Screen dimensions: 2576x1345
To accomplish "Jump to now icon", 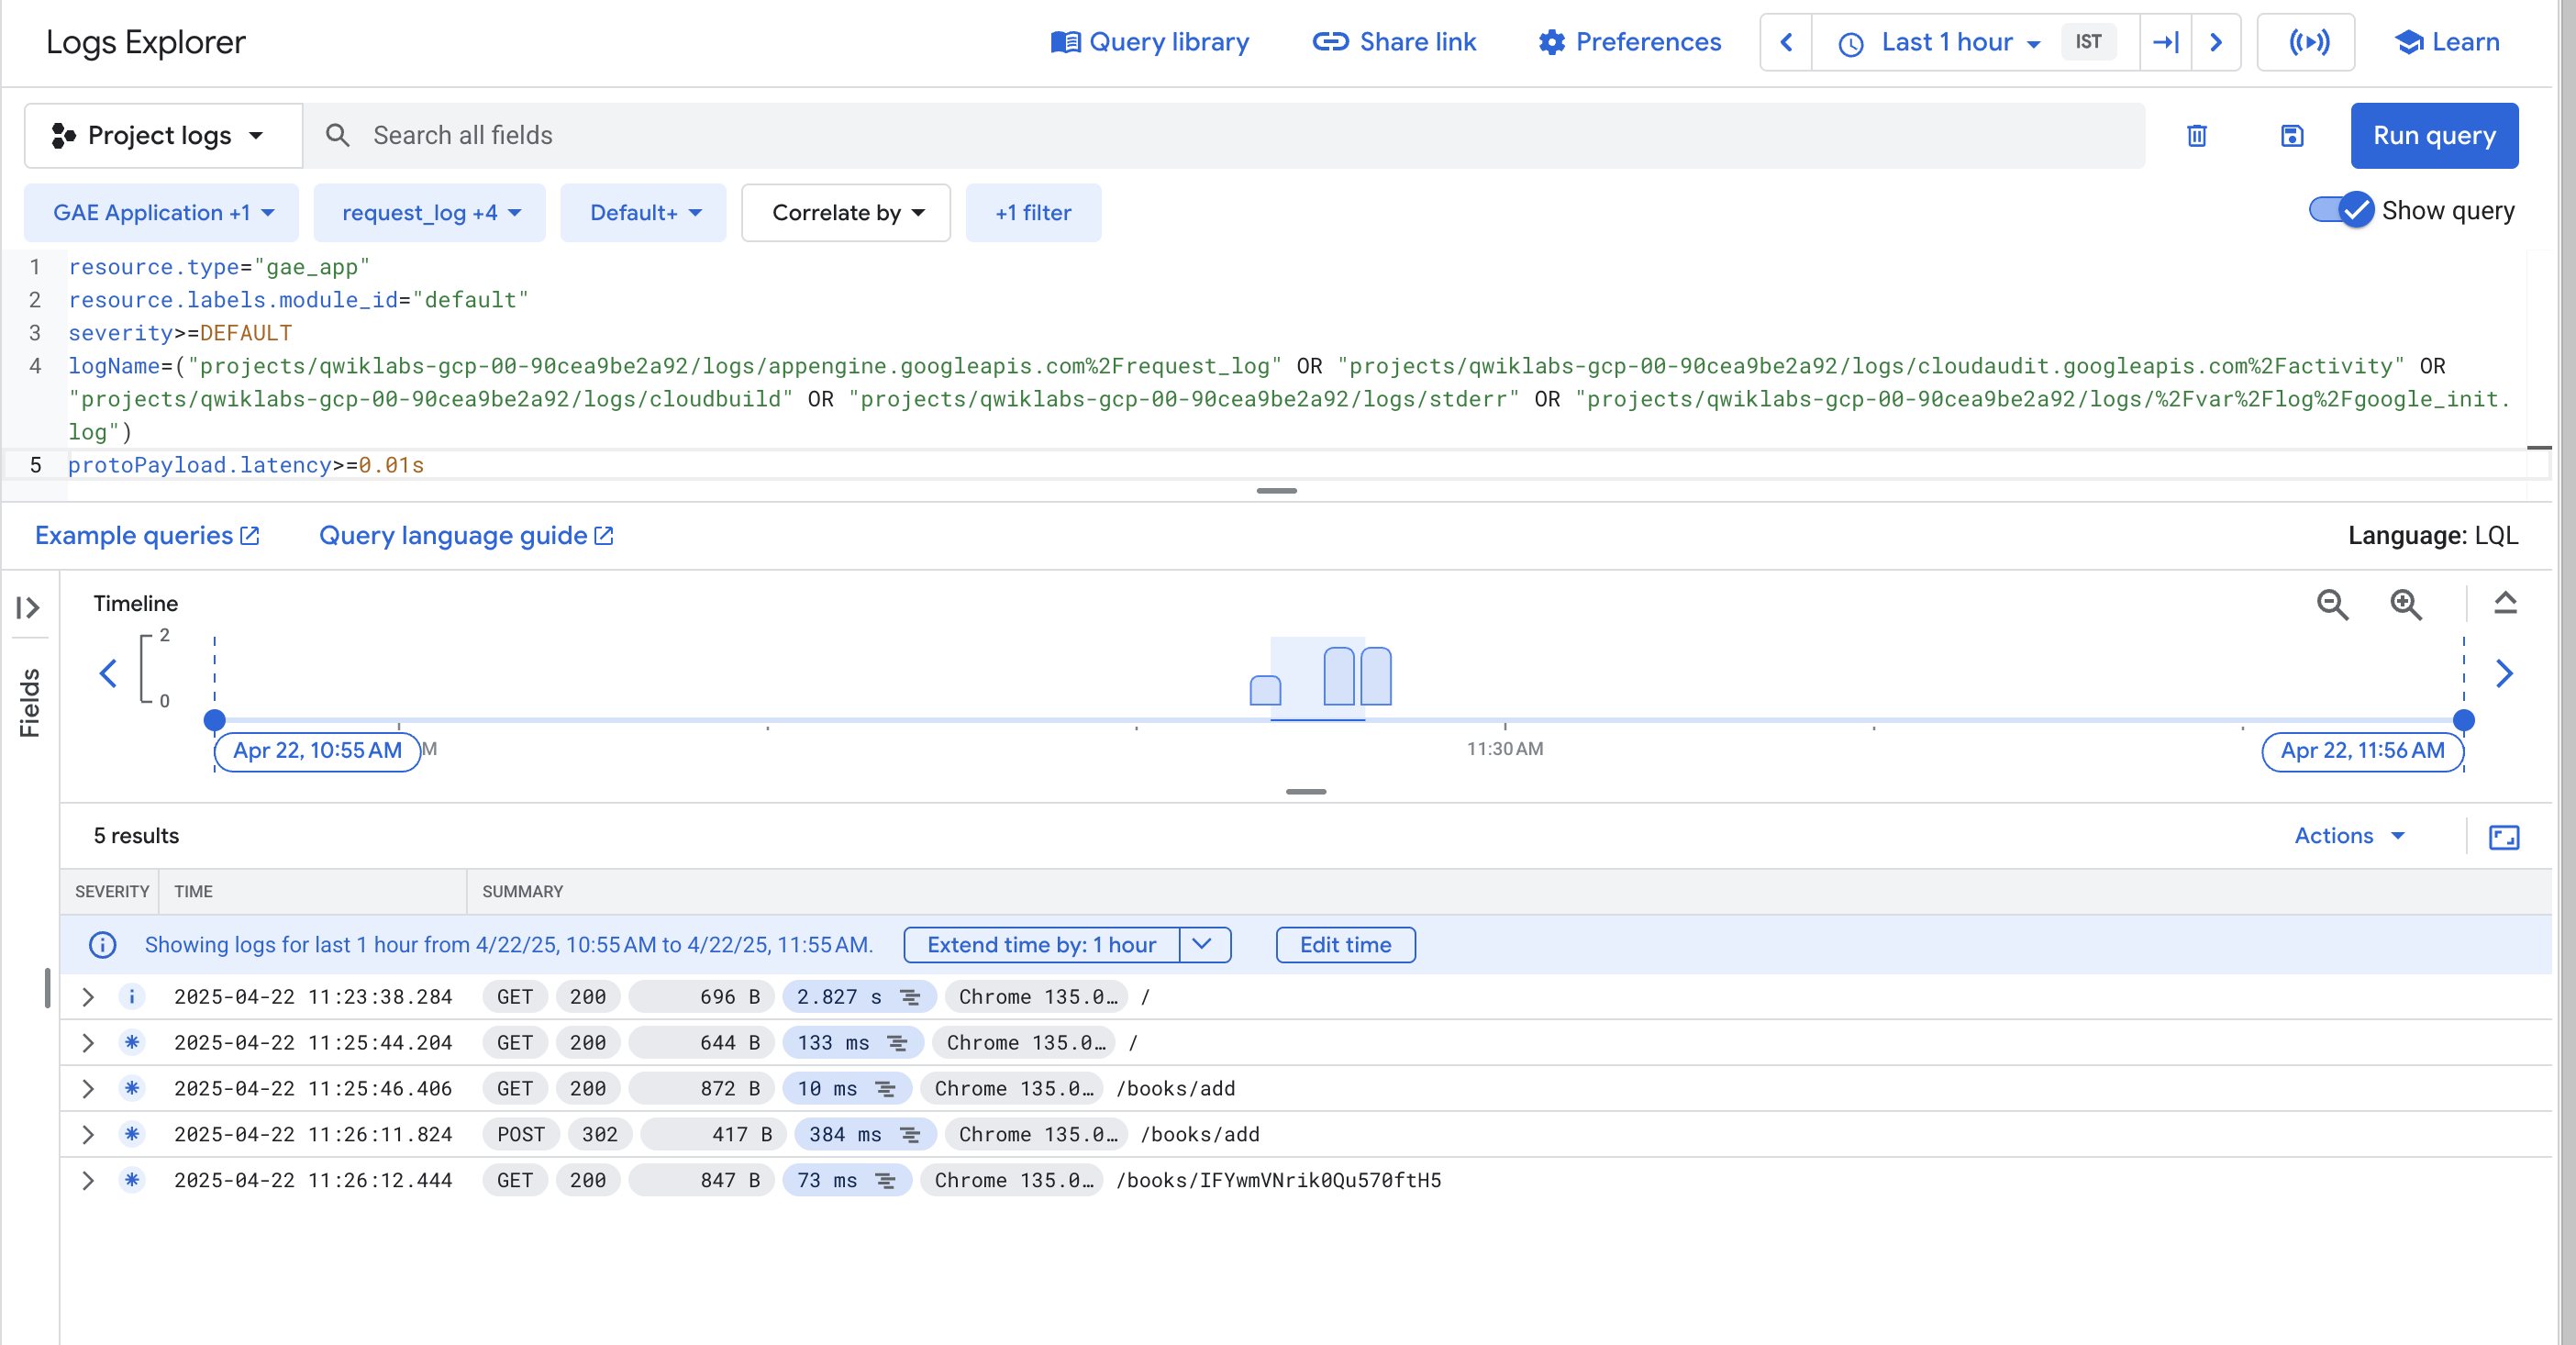I will point(2166,42).
